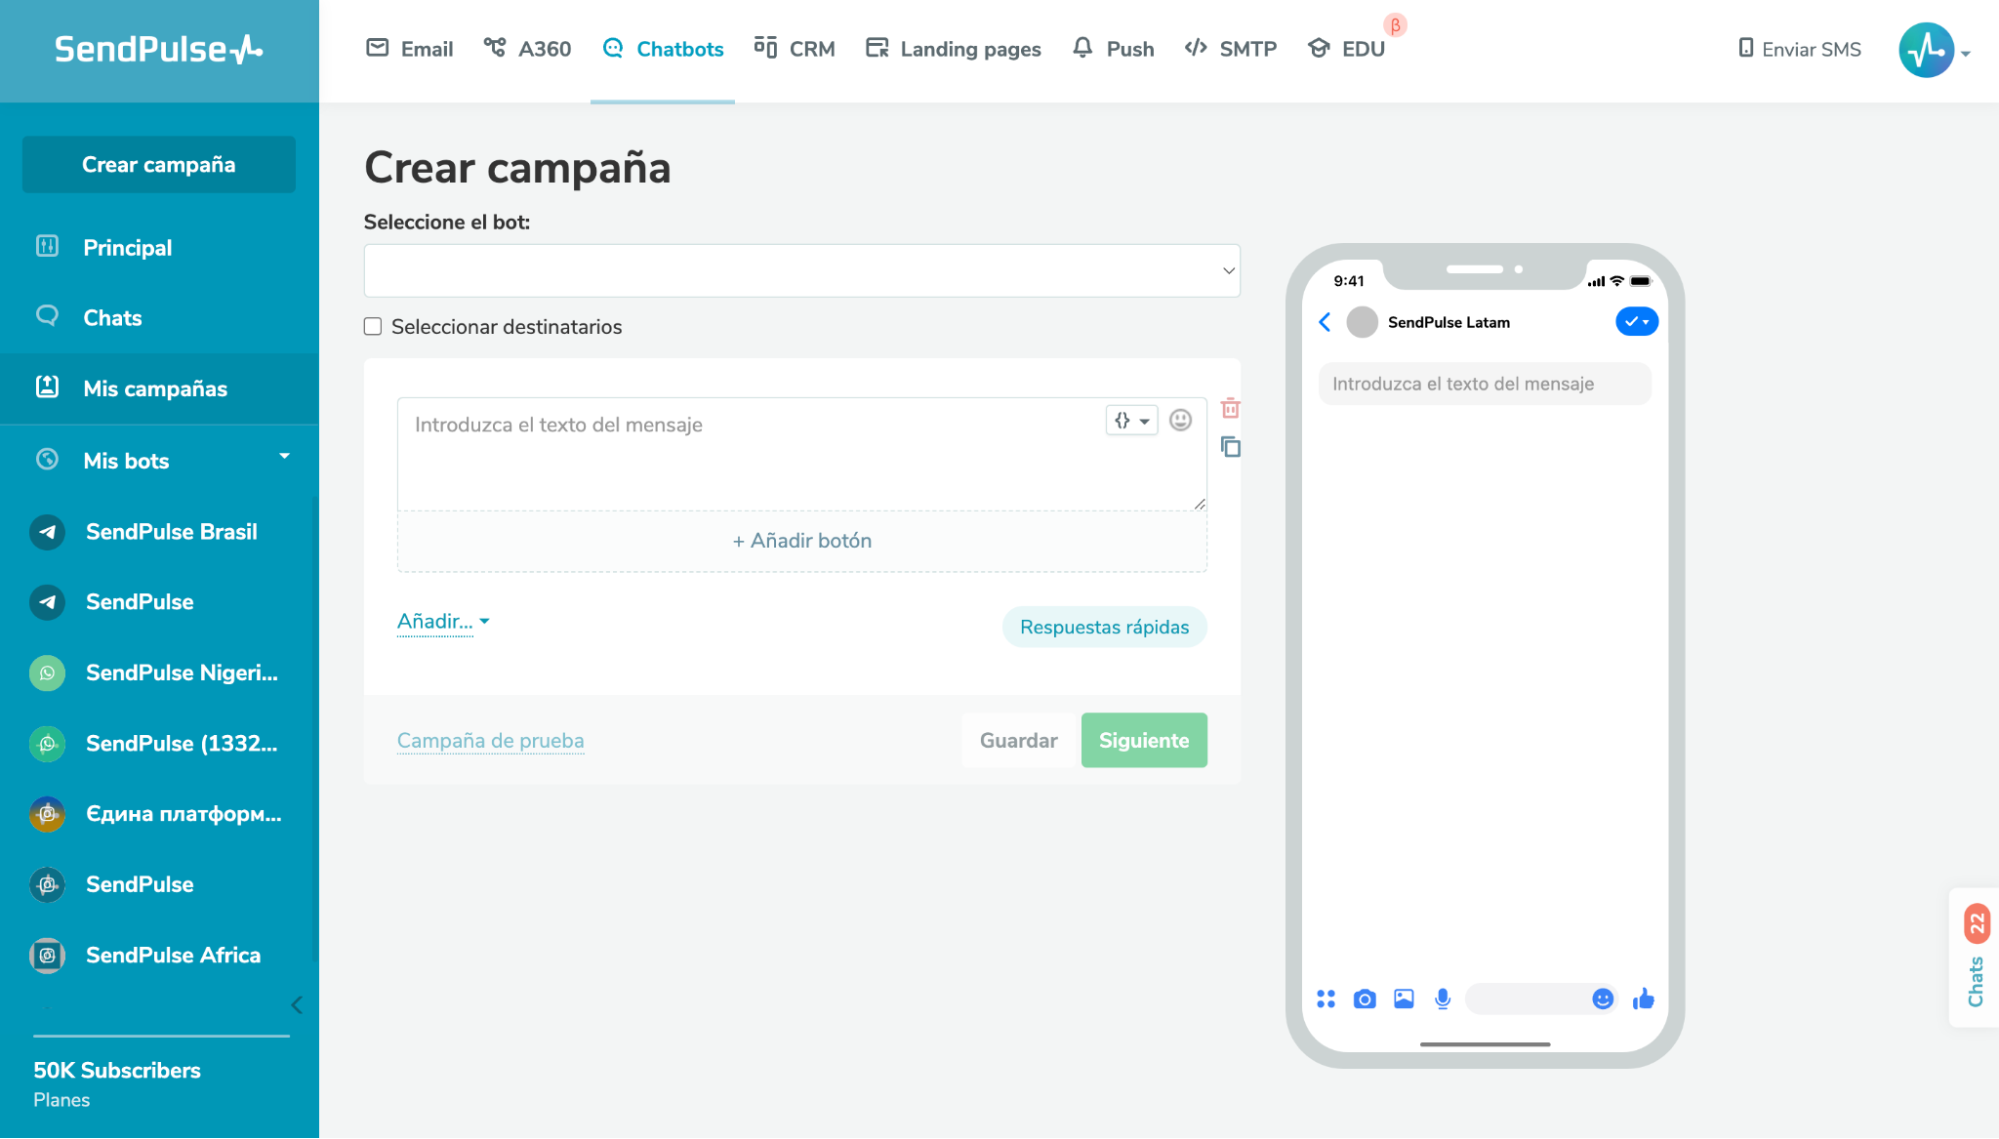The width and height of the screenshot is (1999, 1139).
Task: Click the Guardar button
Action: click(x=1018, y=741)
